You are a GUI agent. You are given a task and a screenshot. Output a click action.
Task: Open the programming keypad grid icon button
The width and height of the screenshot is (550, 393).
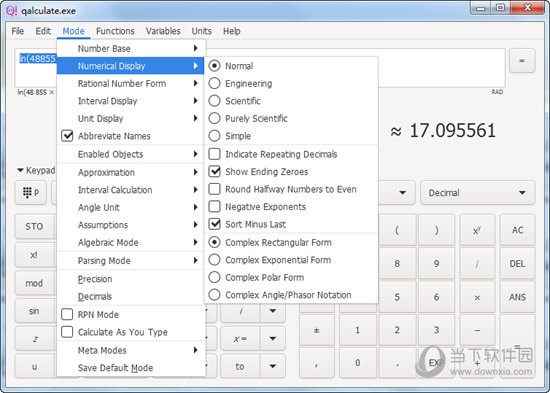coord(31,192)
